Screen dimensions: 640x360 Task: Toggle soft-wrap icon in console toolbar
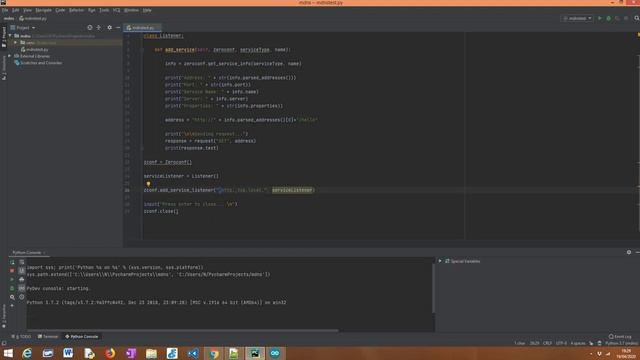(x=22, y=262)
